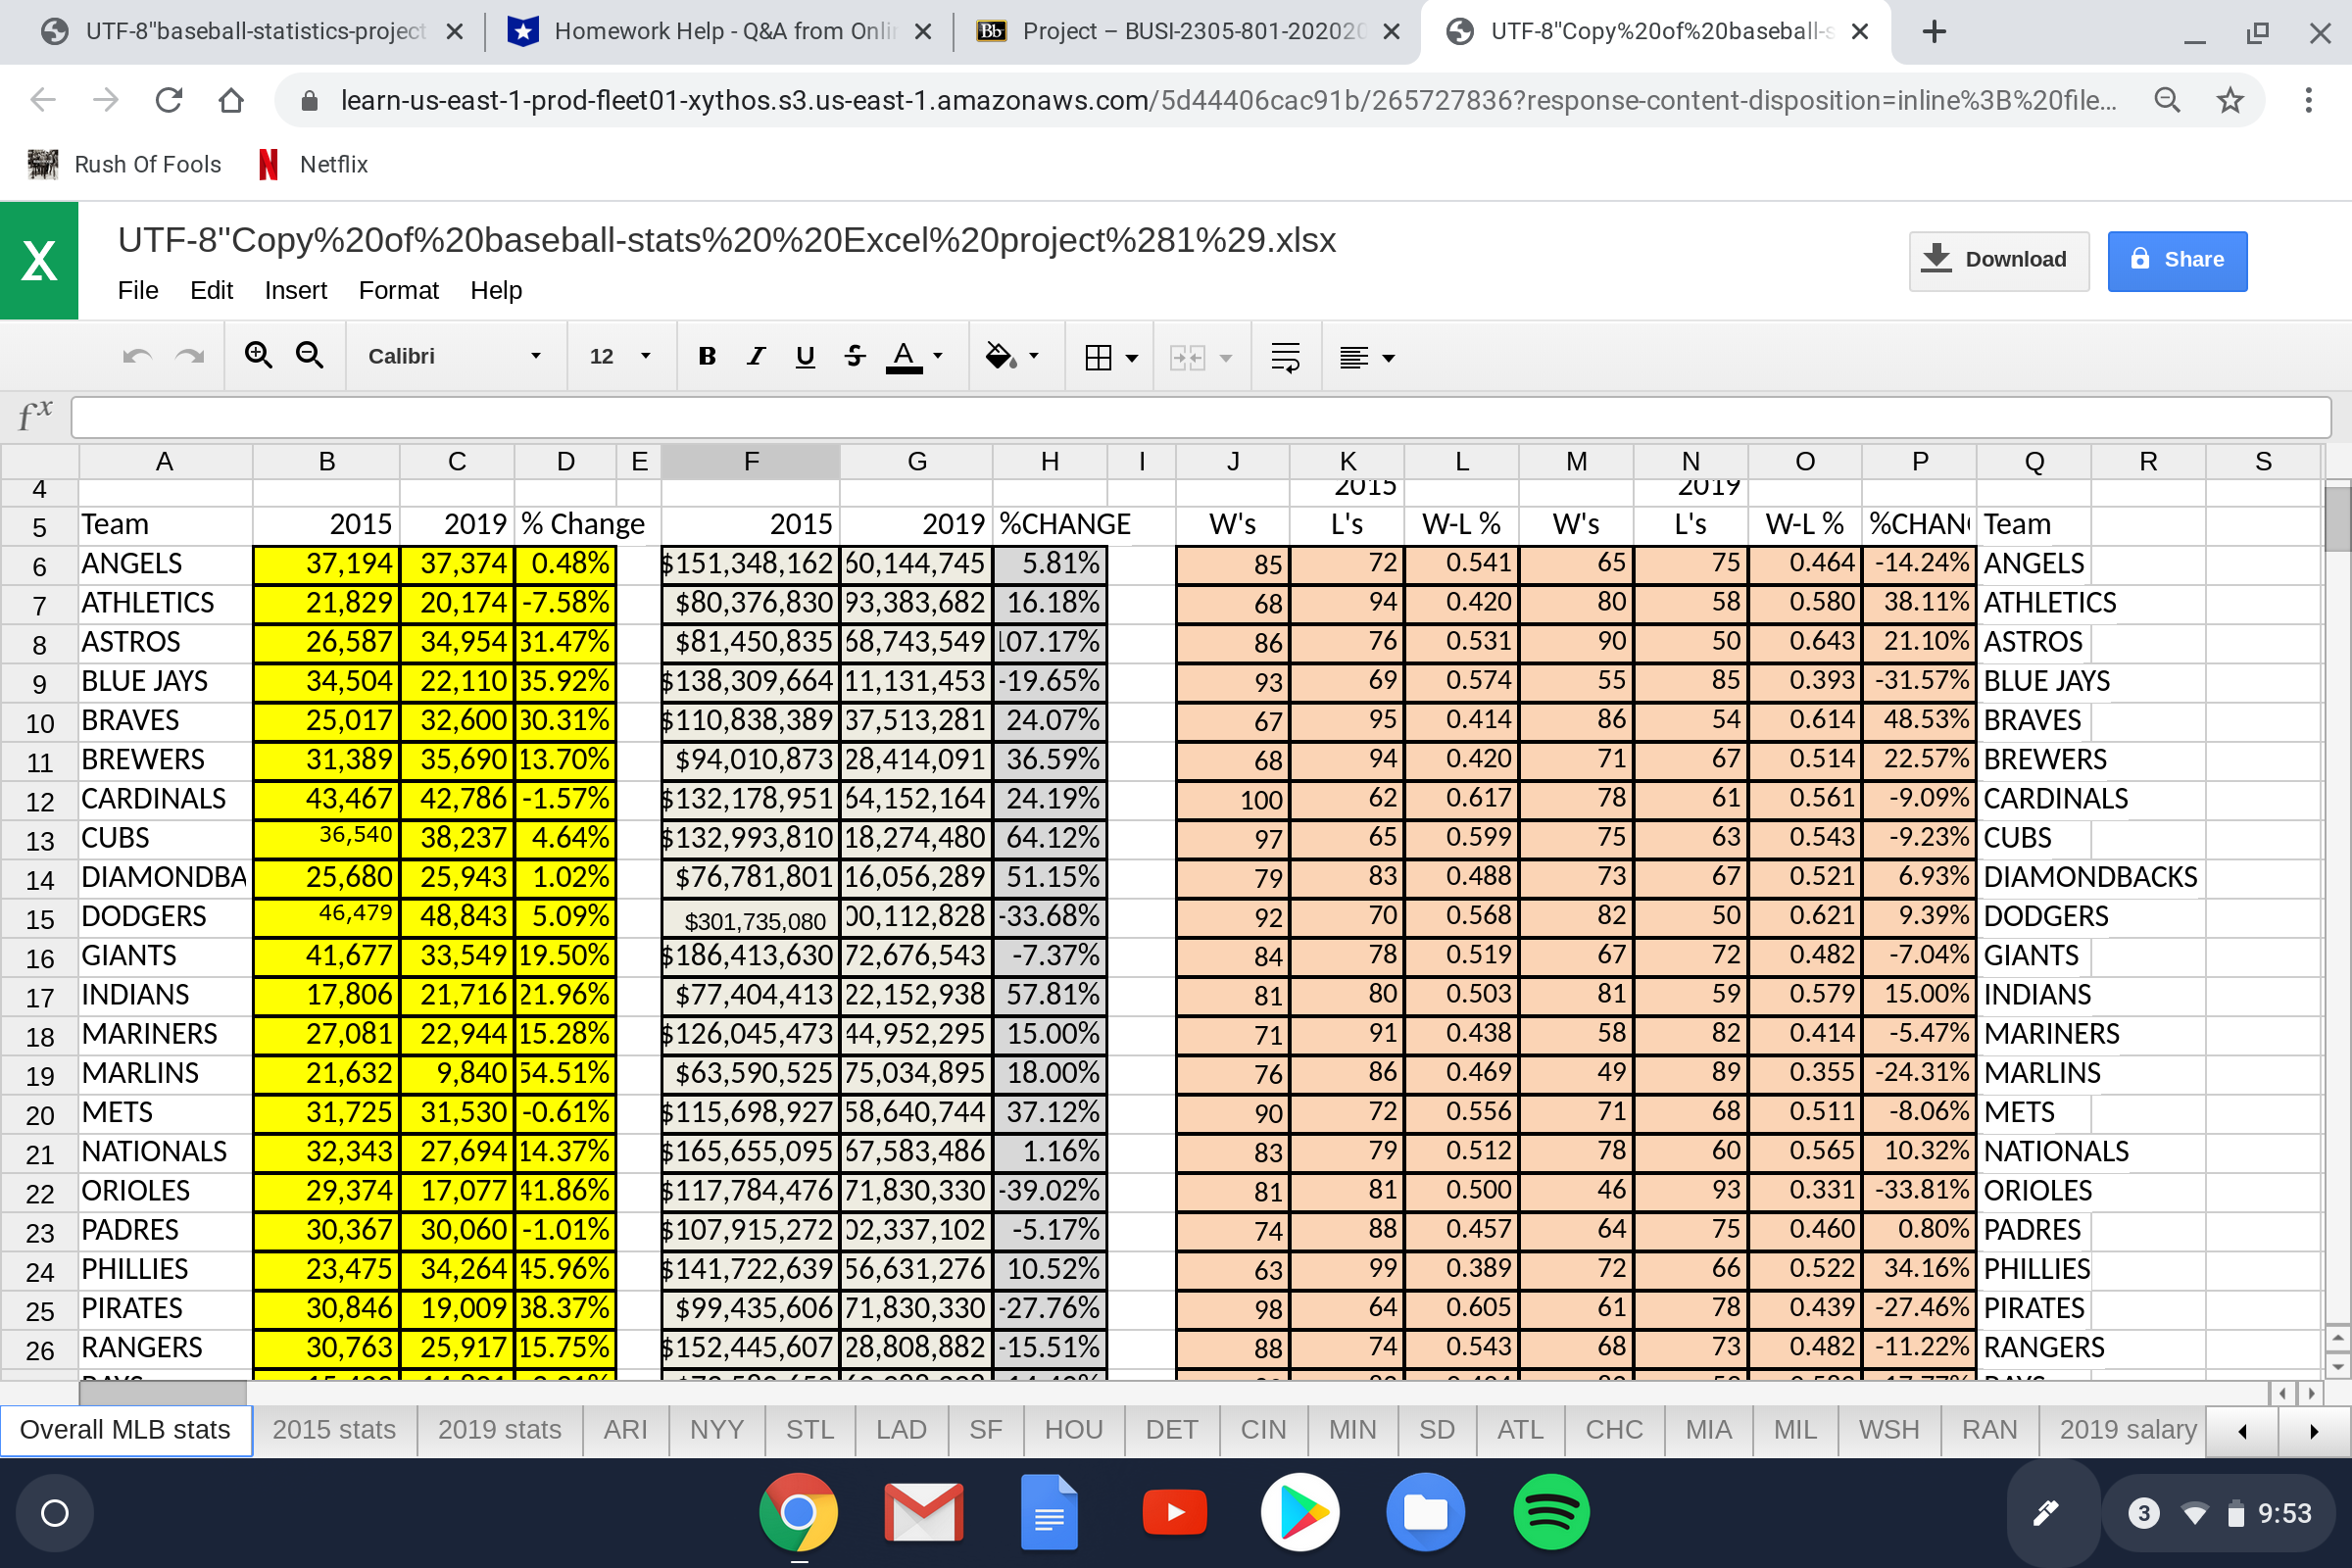Toggle underline formatting
Screen dimensions: 2352x1568
[804, 356]
